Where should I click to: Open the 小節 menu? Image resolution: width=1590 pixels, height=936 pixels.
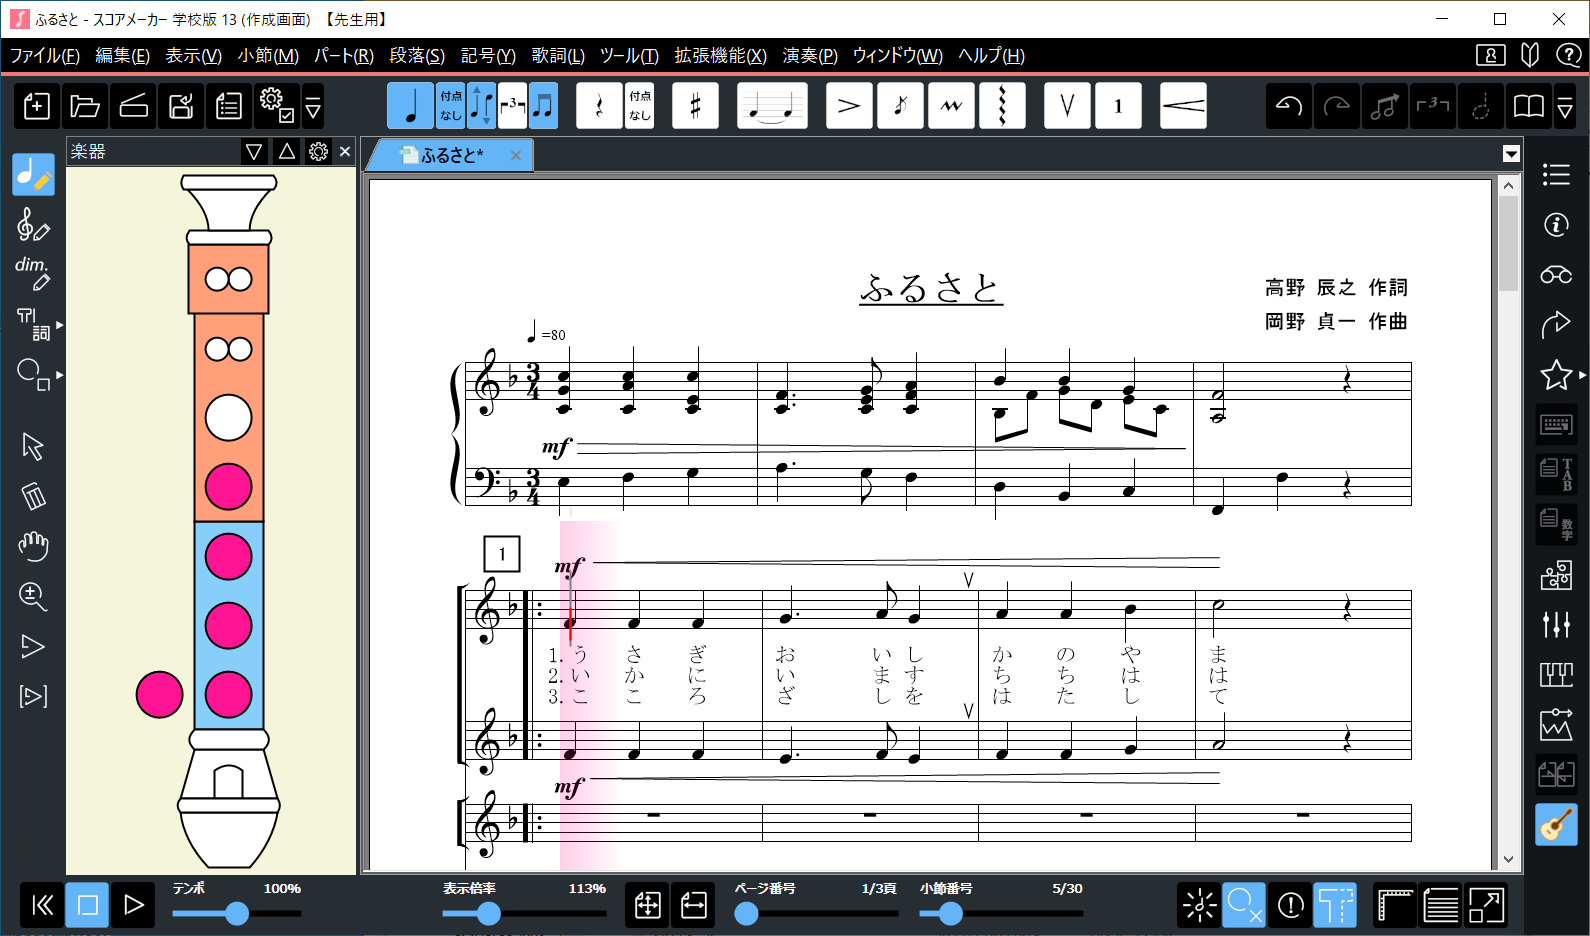pos(268,56)
